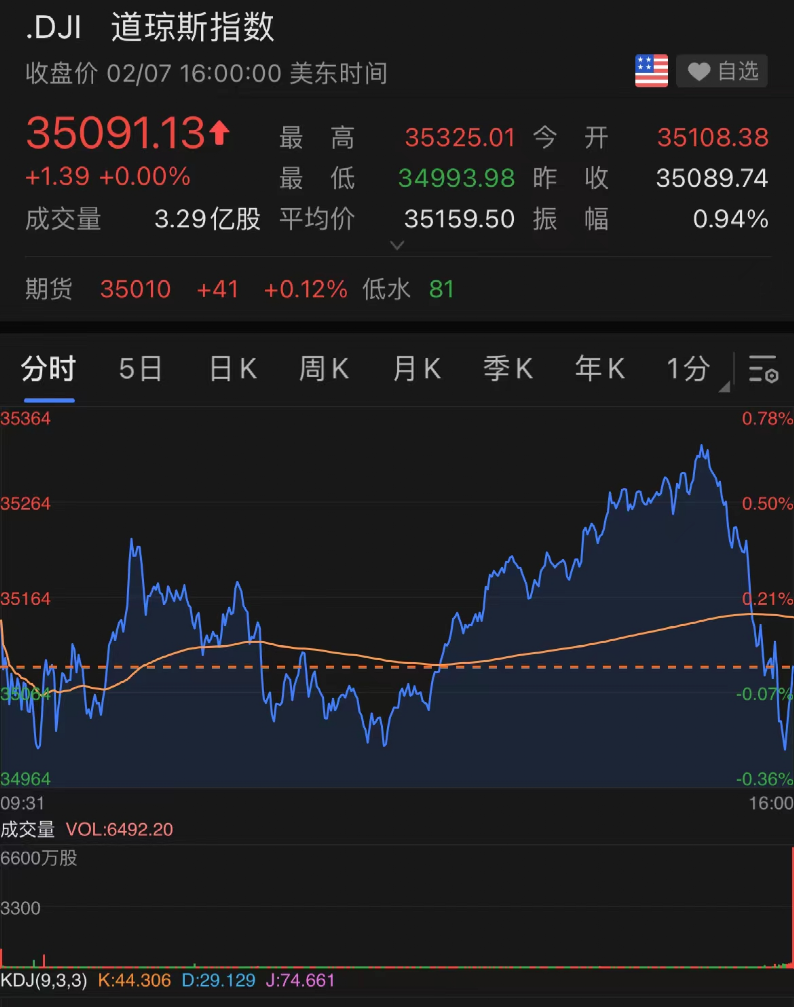
Task: Open the 月K chart tab
Action: pyautogui.click(x=416, y=369)
